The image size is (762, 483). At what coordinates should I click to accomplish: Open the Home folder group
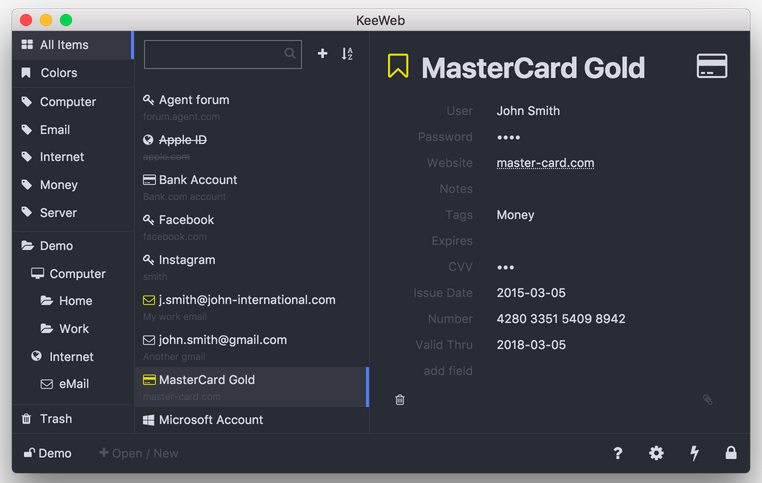(x=73, y=301)
